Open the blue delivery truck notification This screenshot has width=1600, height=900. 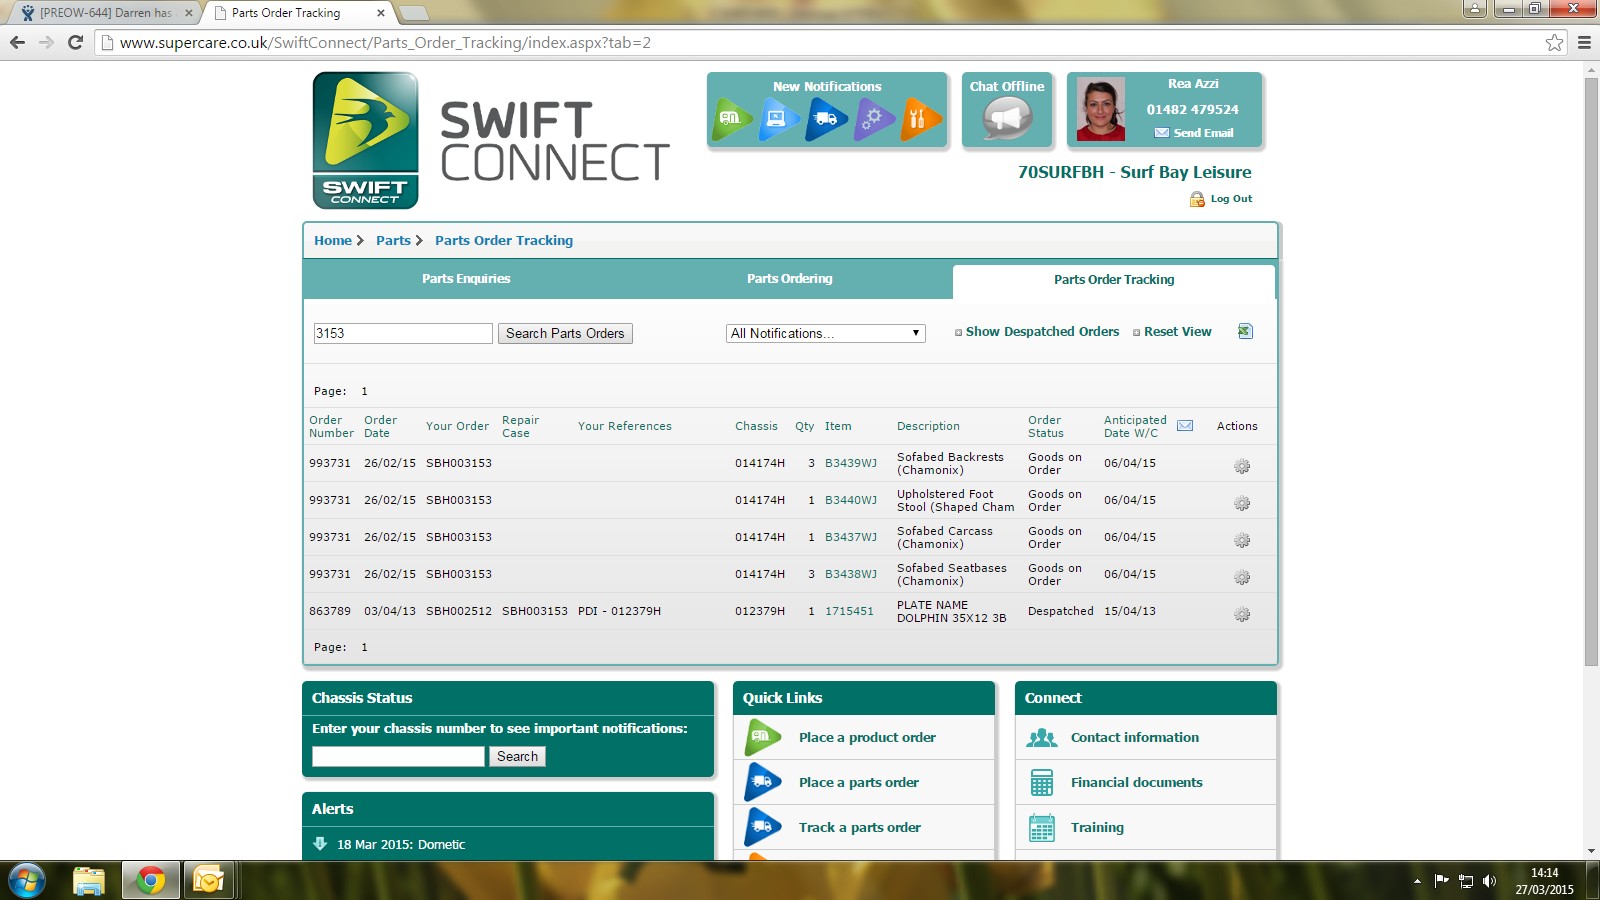click(x=826, y=120)
